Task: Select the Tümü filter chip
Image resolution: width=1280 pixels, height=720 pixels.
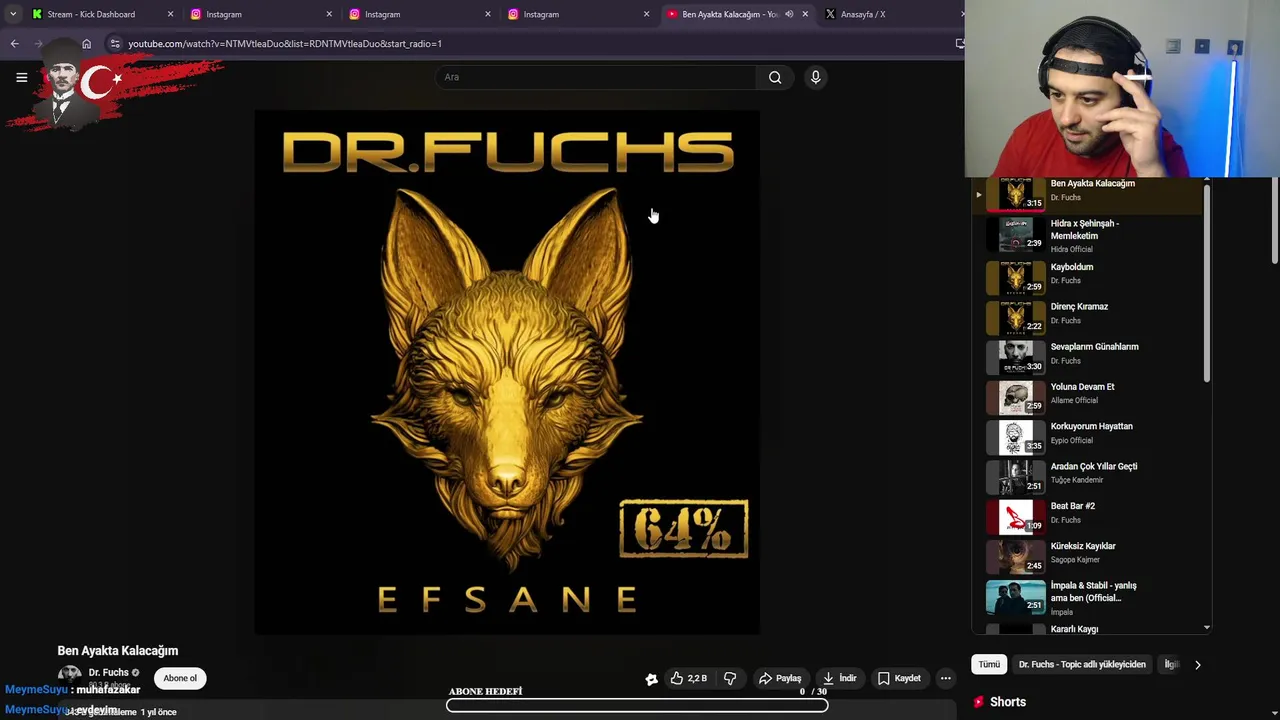Action: click(989, 664)
